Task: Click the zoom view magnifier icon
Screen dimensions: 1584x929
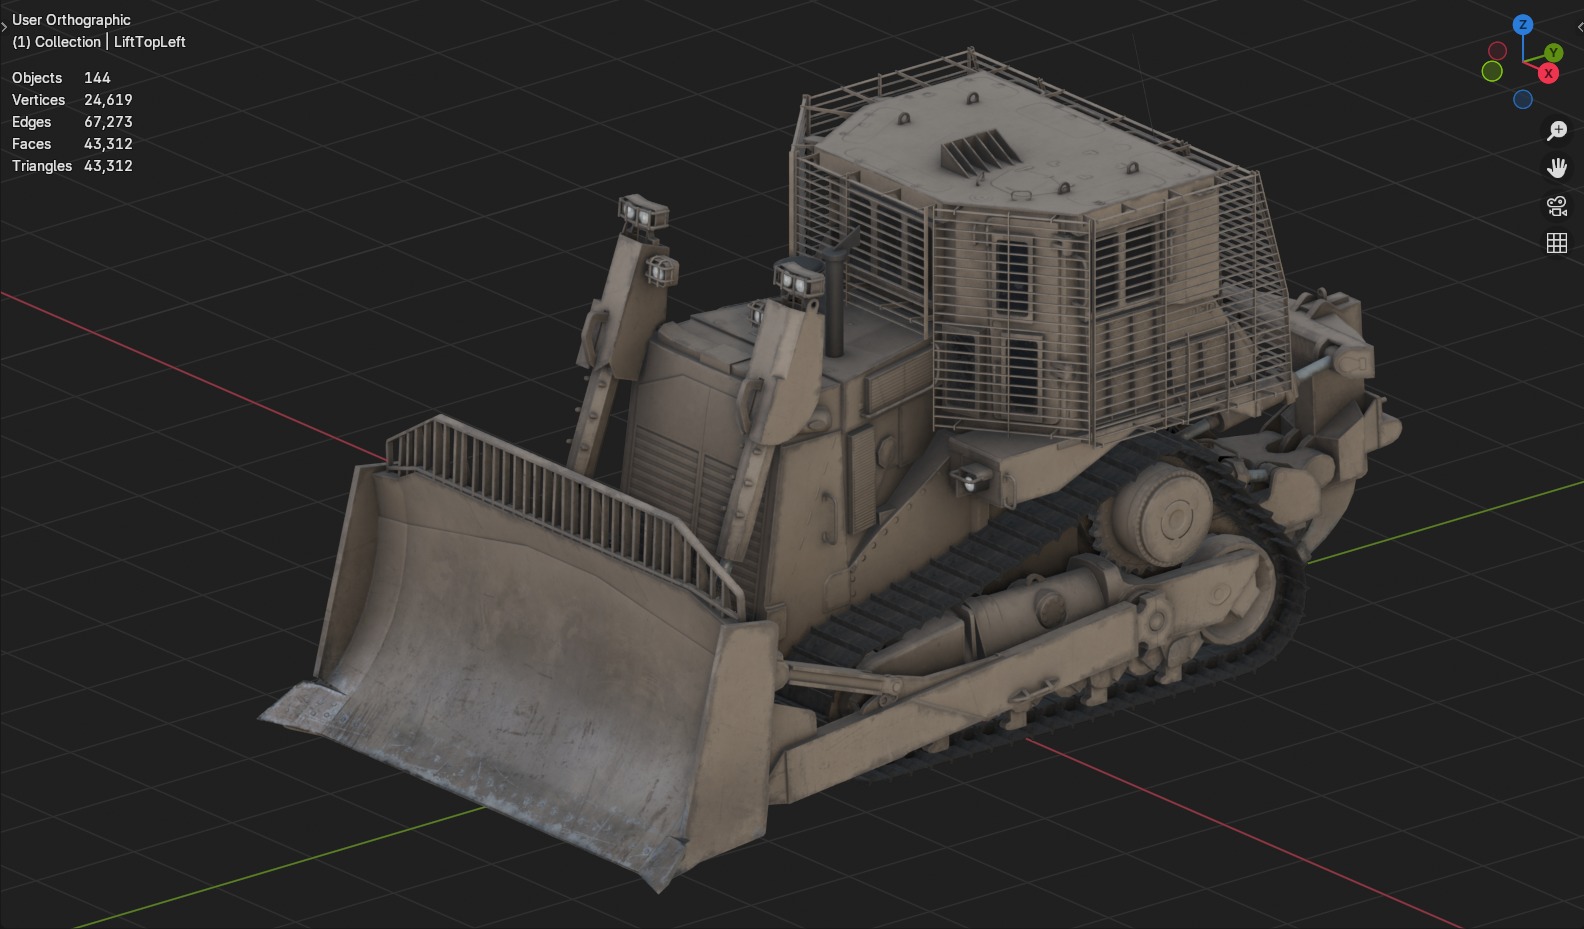Action: [x=1557, y=130]
